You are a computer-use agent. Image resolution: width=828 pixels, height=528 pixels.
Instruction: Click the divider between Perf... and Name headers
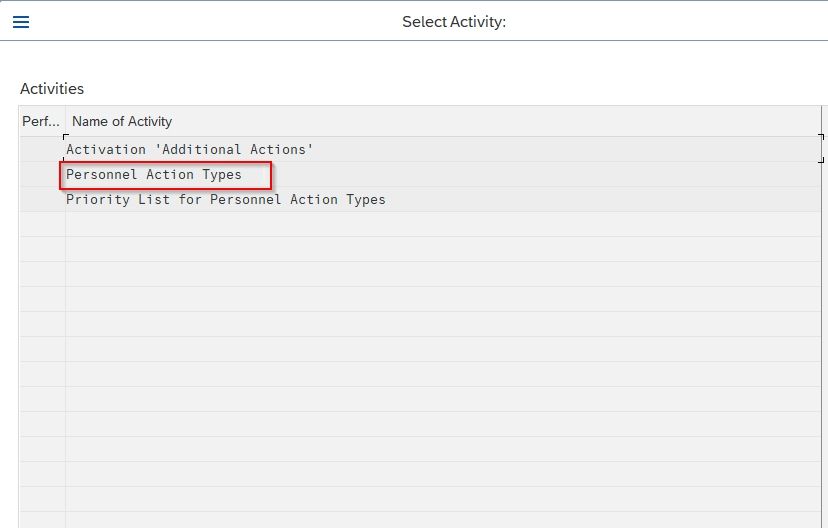click(x=65, y=121)
